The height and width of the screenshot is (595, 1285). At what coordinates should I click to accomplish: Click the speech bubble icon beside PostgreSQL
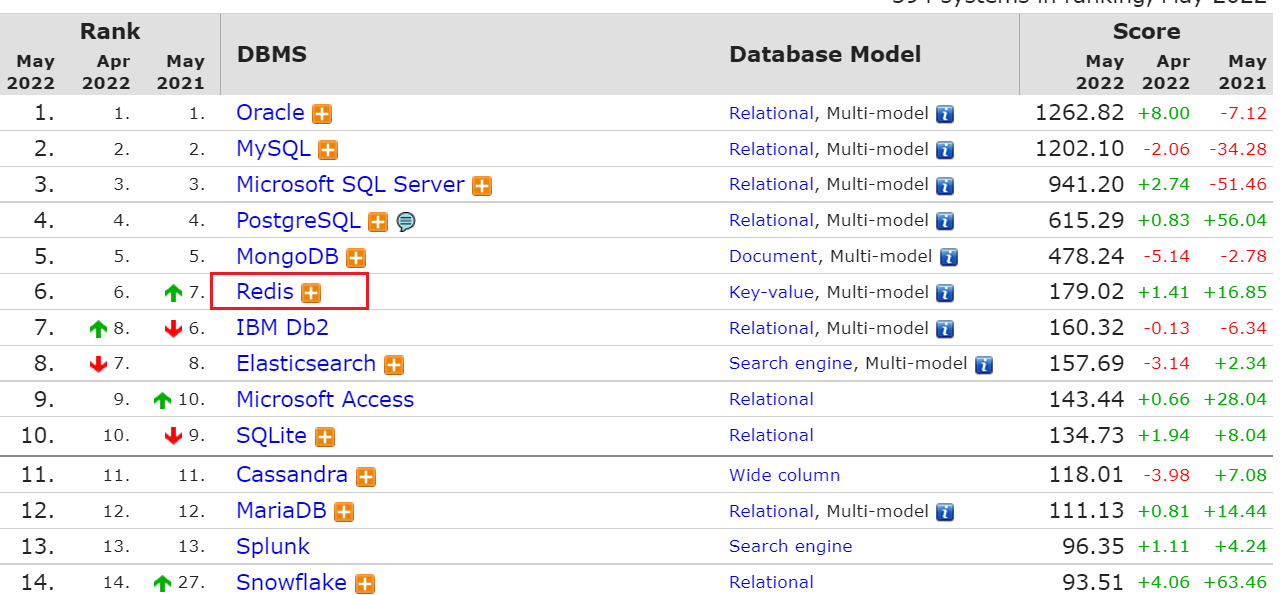click(x=405, y=222)
